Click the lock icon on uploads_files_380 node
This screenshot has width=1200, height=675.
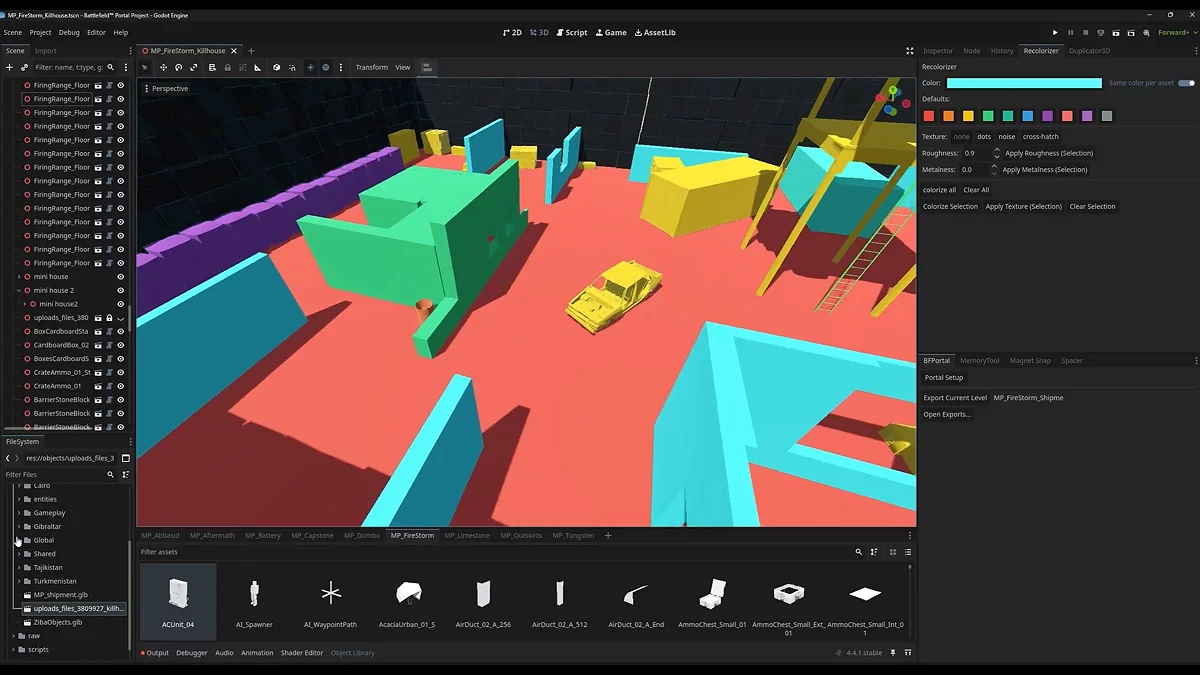click(109, 318)
